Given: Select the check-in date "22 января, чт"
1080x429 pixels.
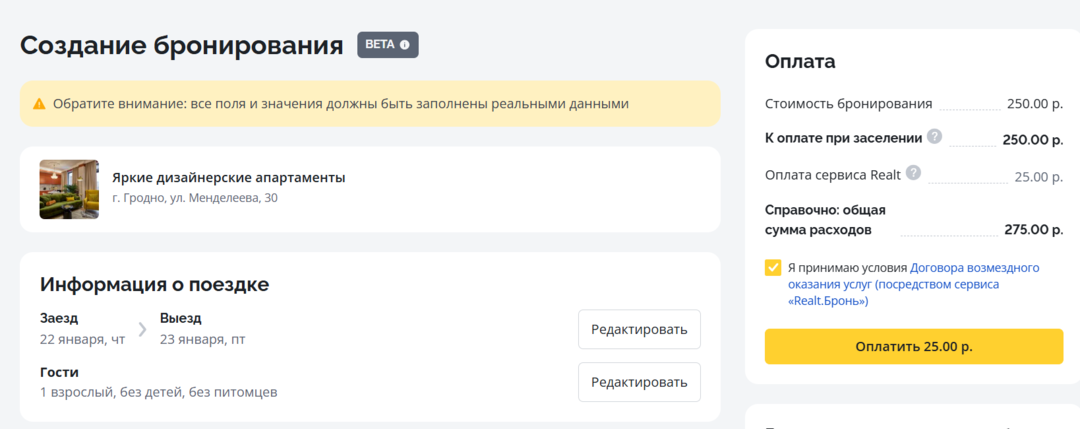Looking at the screenshot, I should point(82,339).
